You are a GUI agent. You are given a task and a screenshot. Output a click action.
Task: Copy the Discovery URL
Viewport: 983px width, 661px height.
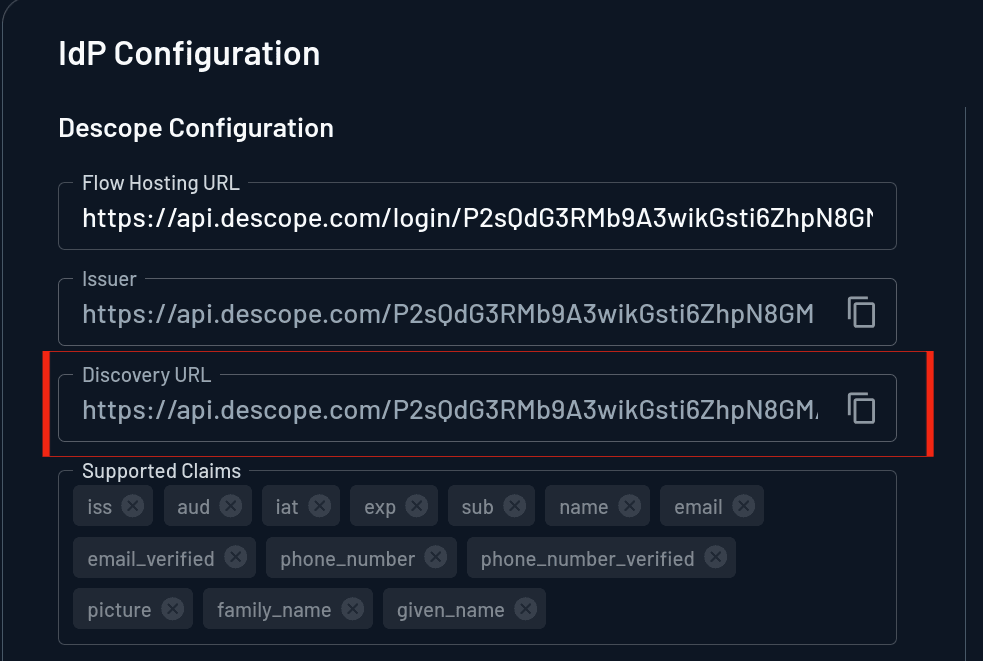(861, 408)
